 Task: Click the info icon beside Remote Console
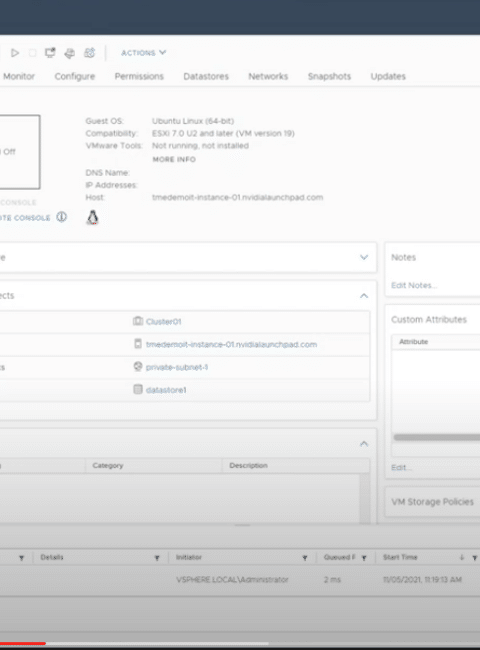[61, 217]
